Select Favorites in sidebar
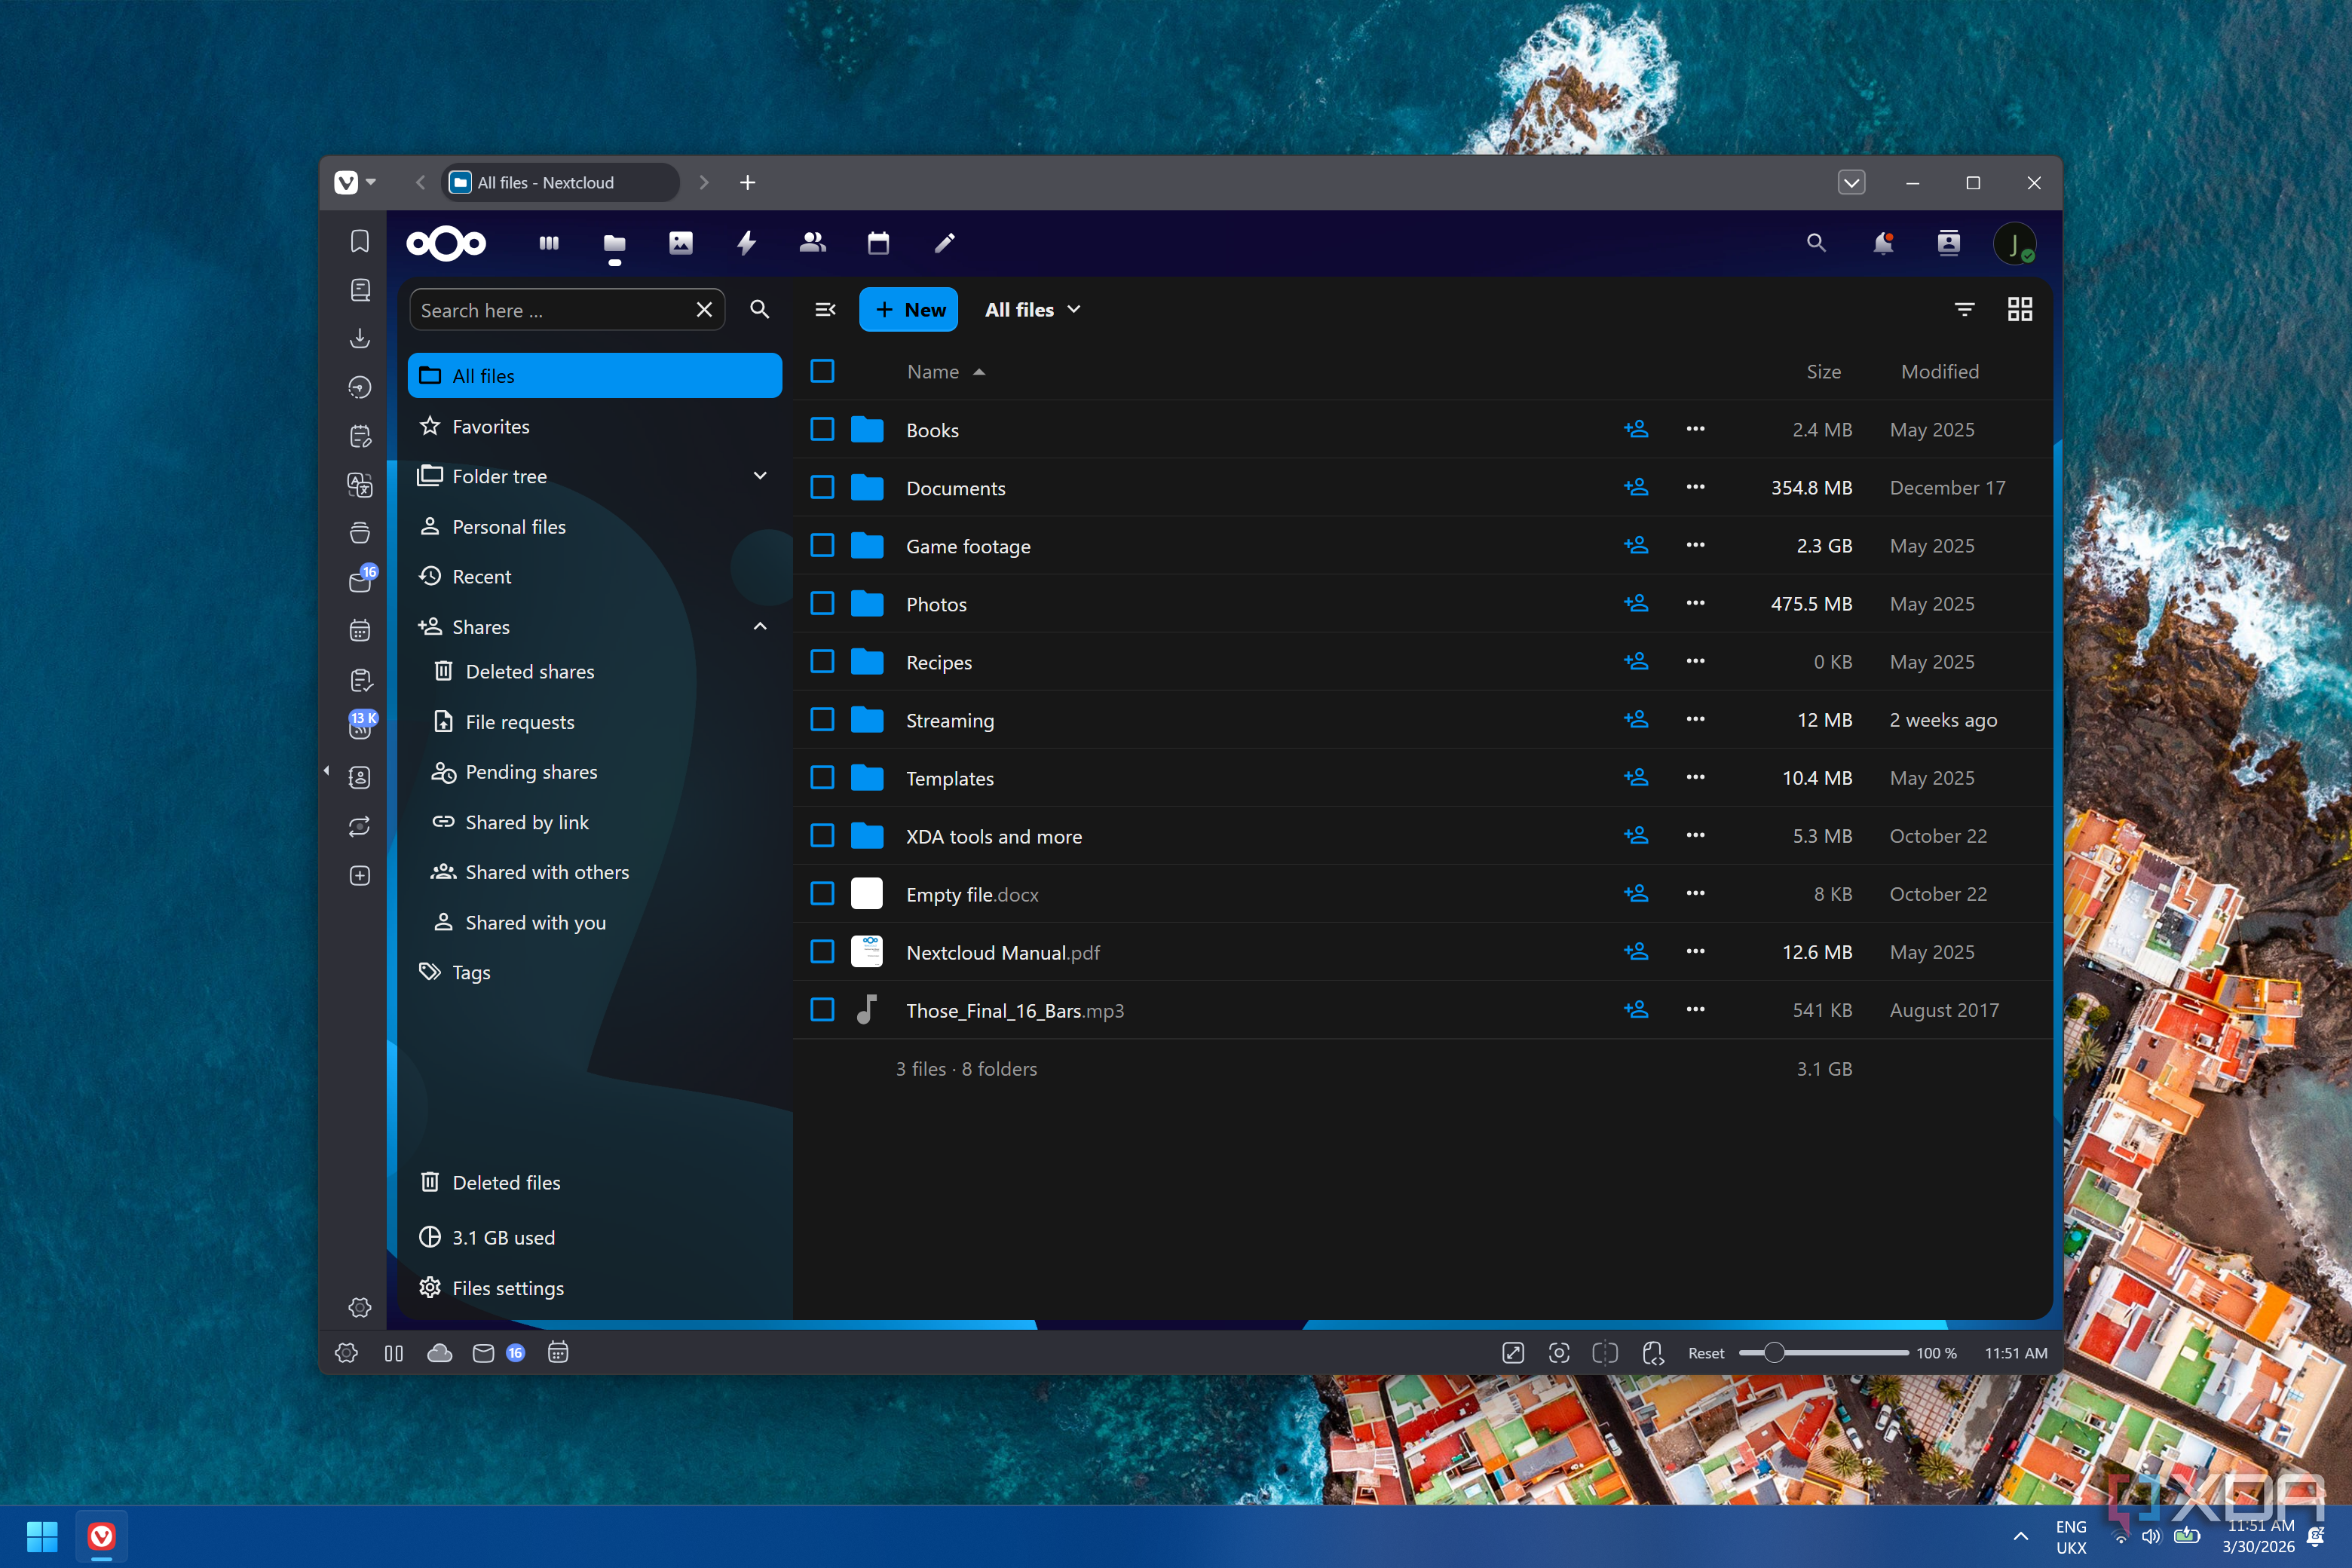 (595, 426)
